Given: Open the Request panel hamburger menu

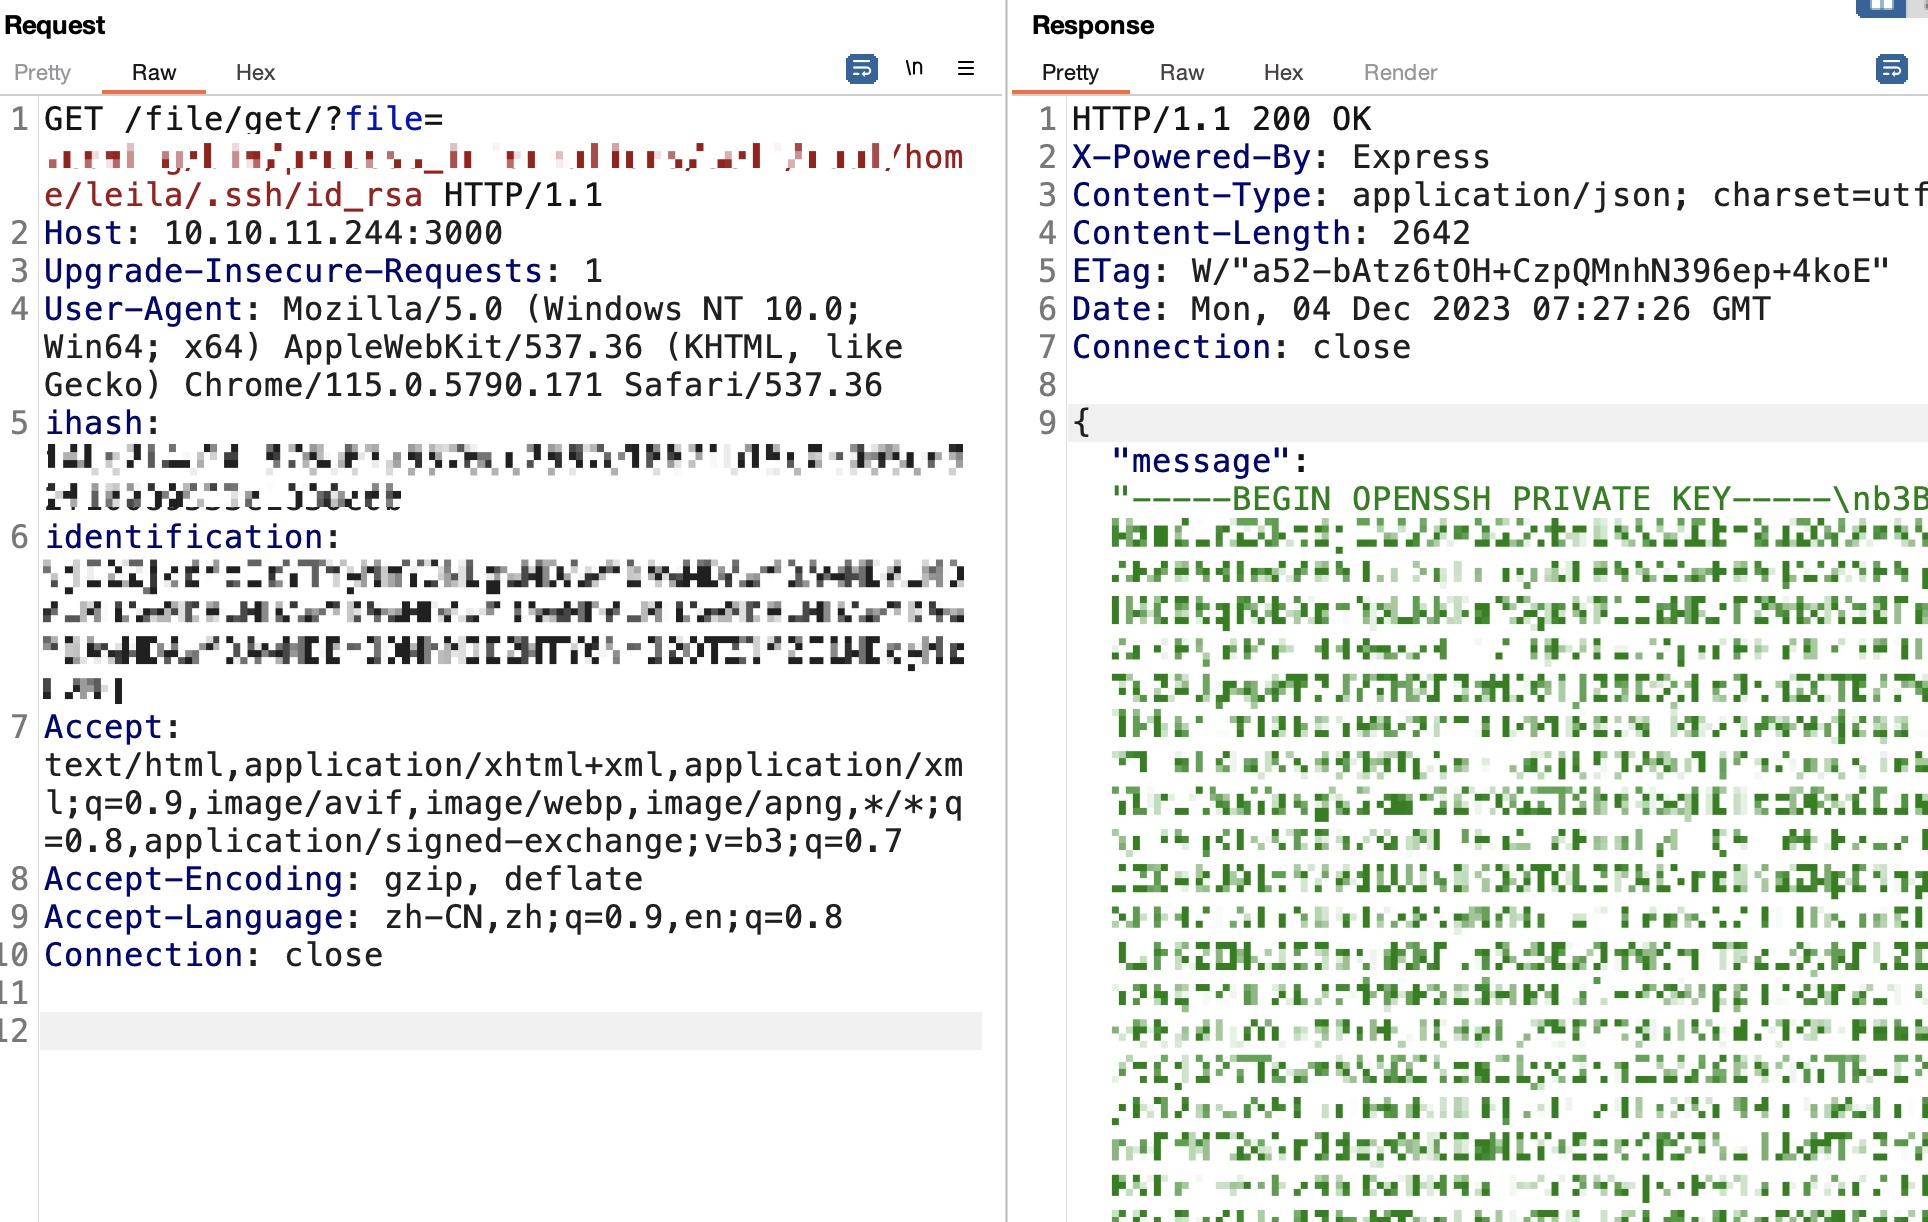Looking at the screenshot, I should [966, 68].
